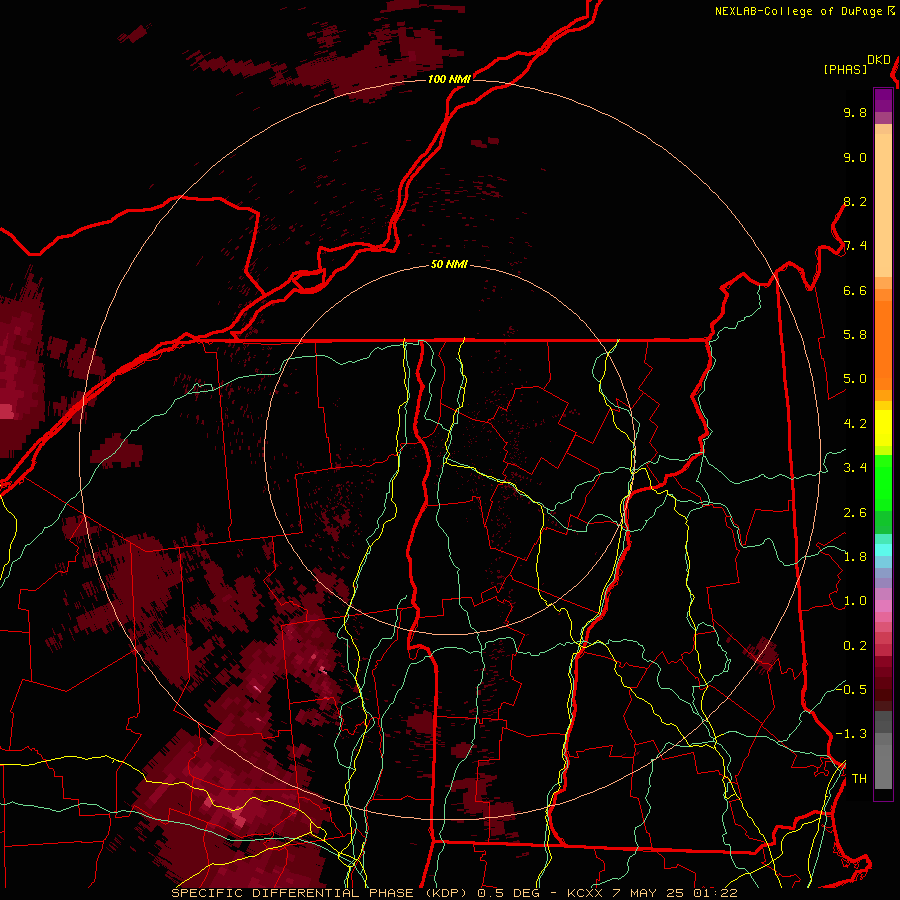Click the 9.8 value on the color scale

pyautogui.click(x=855, y=112)
